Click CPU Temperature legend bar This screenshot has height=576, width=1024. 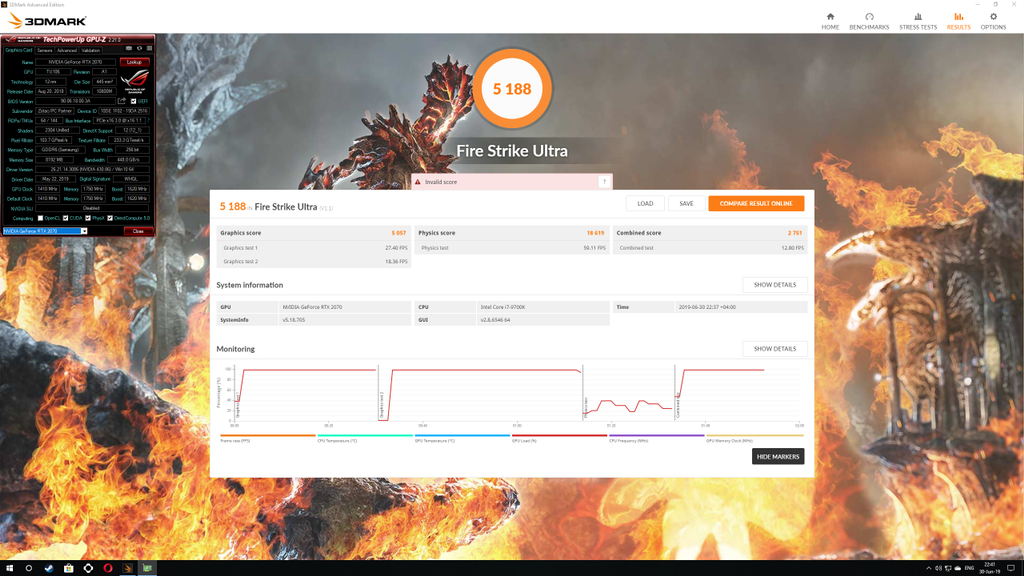pos(365,436)
